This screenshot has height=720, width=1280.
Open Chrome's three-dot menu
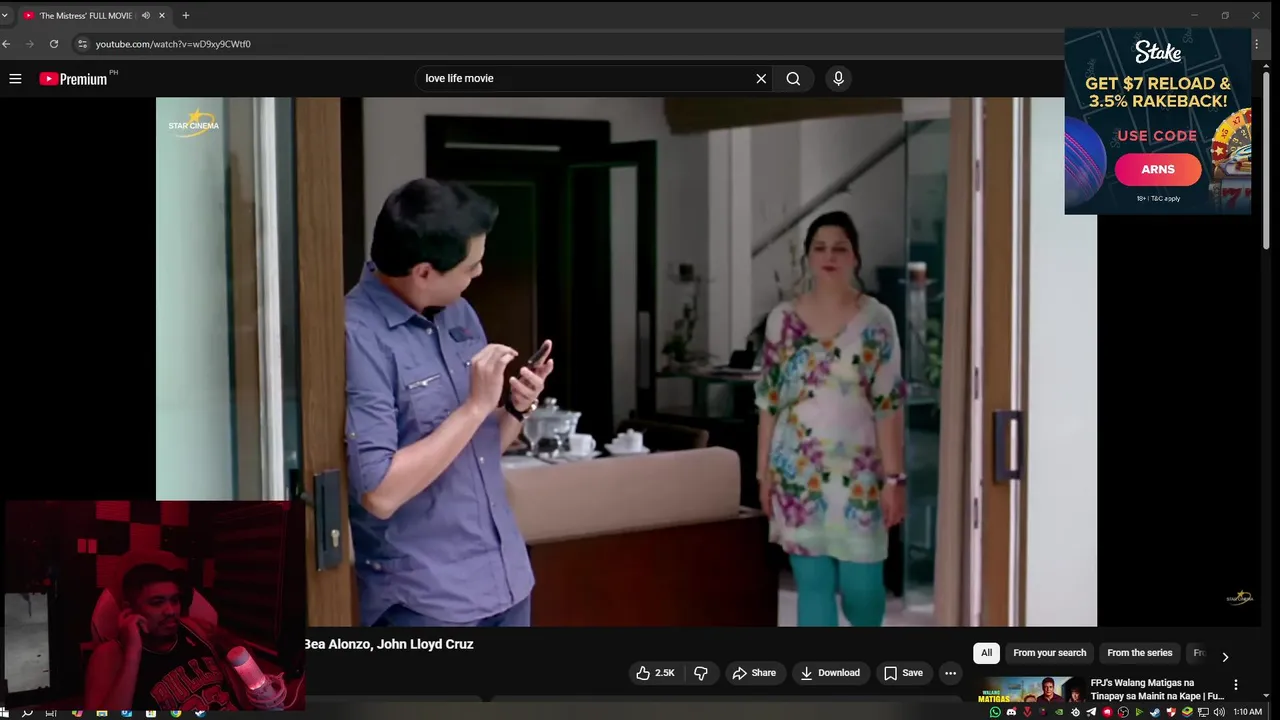pos(1256,44)
